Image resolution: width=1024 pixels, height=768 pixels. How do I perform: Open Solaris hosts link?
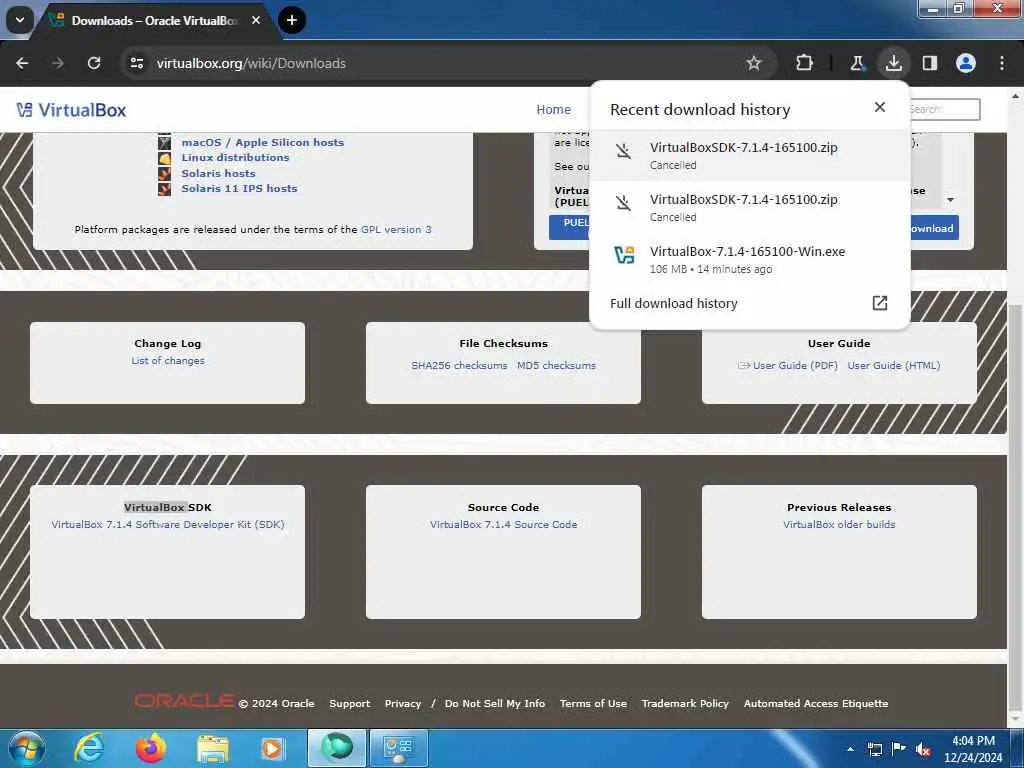218,173
